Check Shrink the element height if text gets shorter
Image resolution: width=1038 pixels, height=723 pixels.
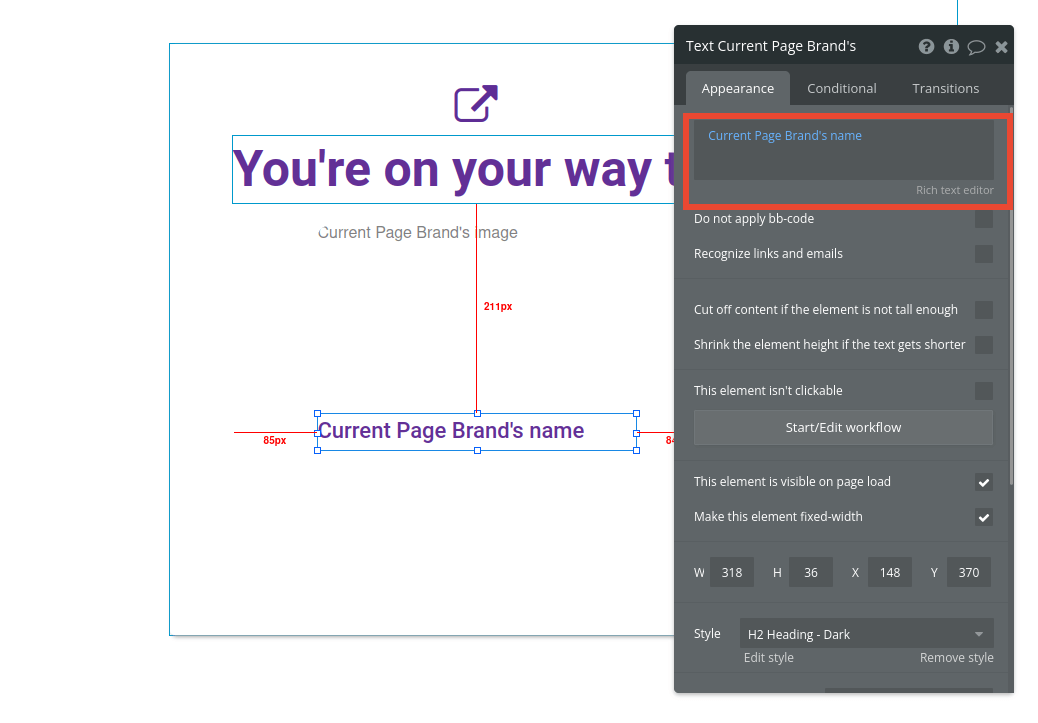coord(983,345)
